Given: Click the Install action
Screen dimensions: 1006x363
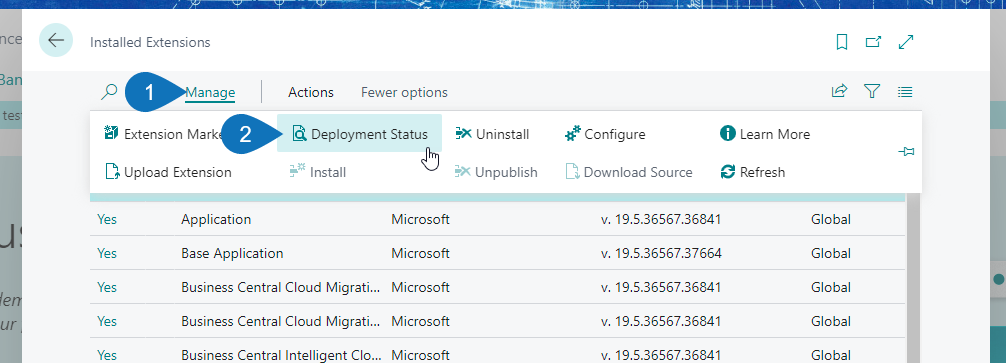Looking at the screenshot, I should 318,172.
